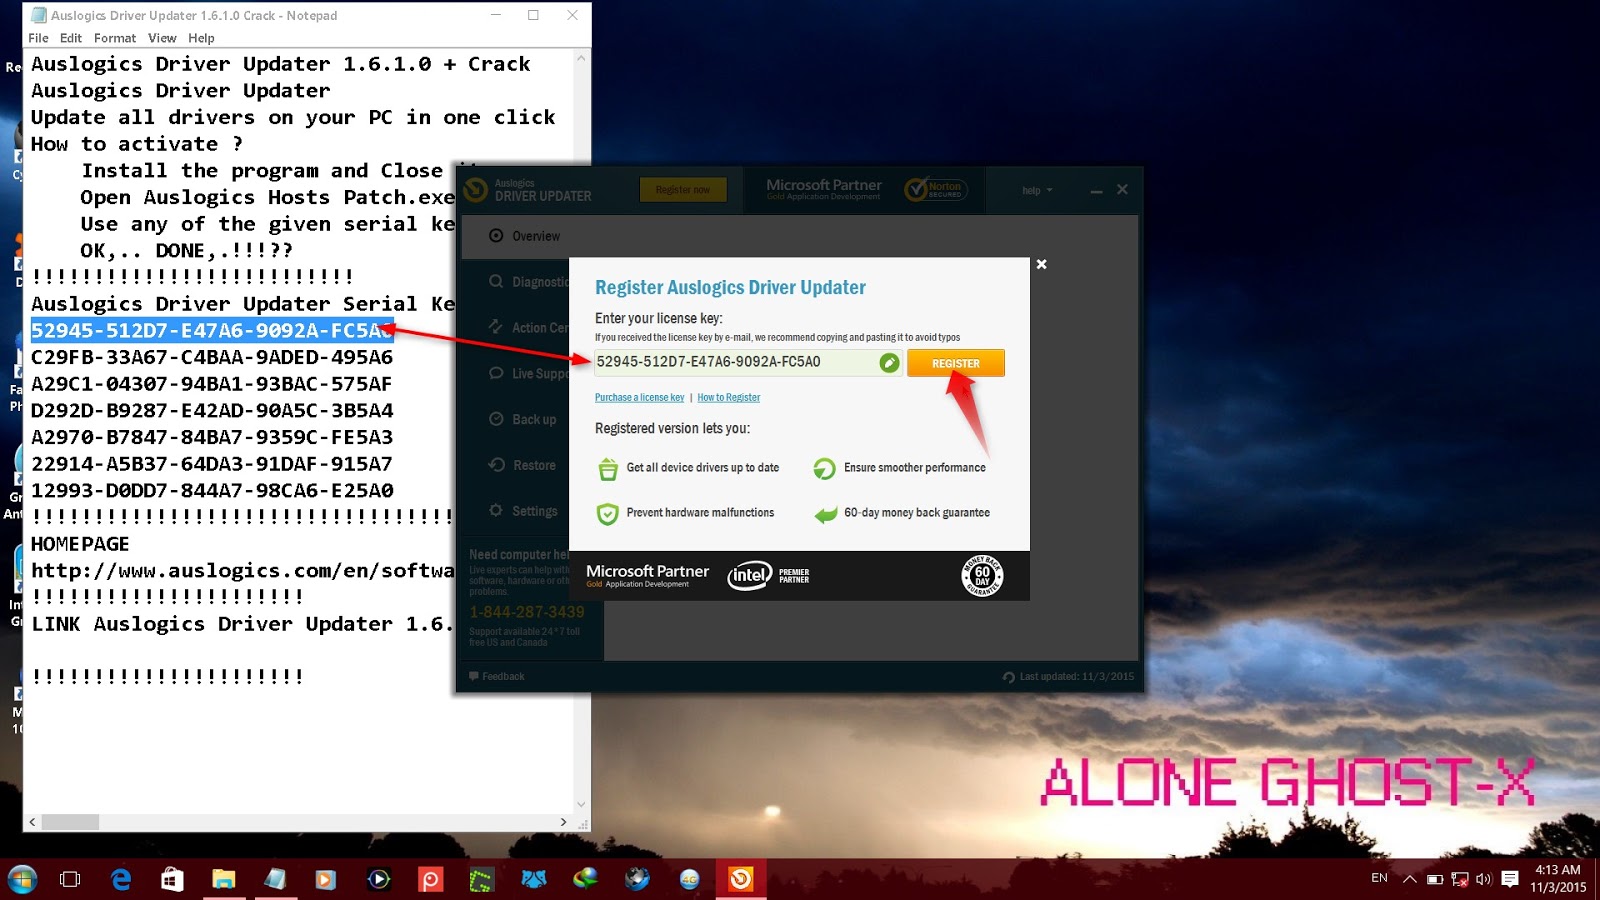Click the taskbar clock showing 4:13 AM
Viewport: 1600px width, 900px height.
tap(1557, 879)
